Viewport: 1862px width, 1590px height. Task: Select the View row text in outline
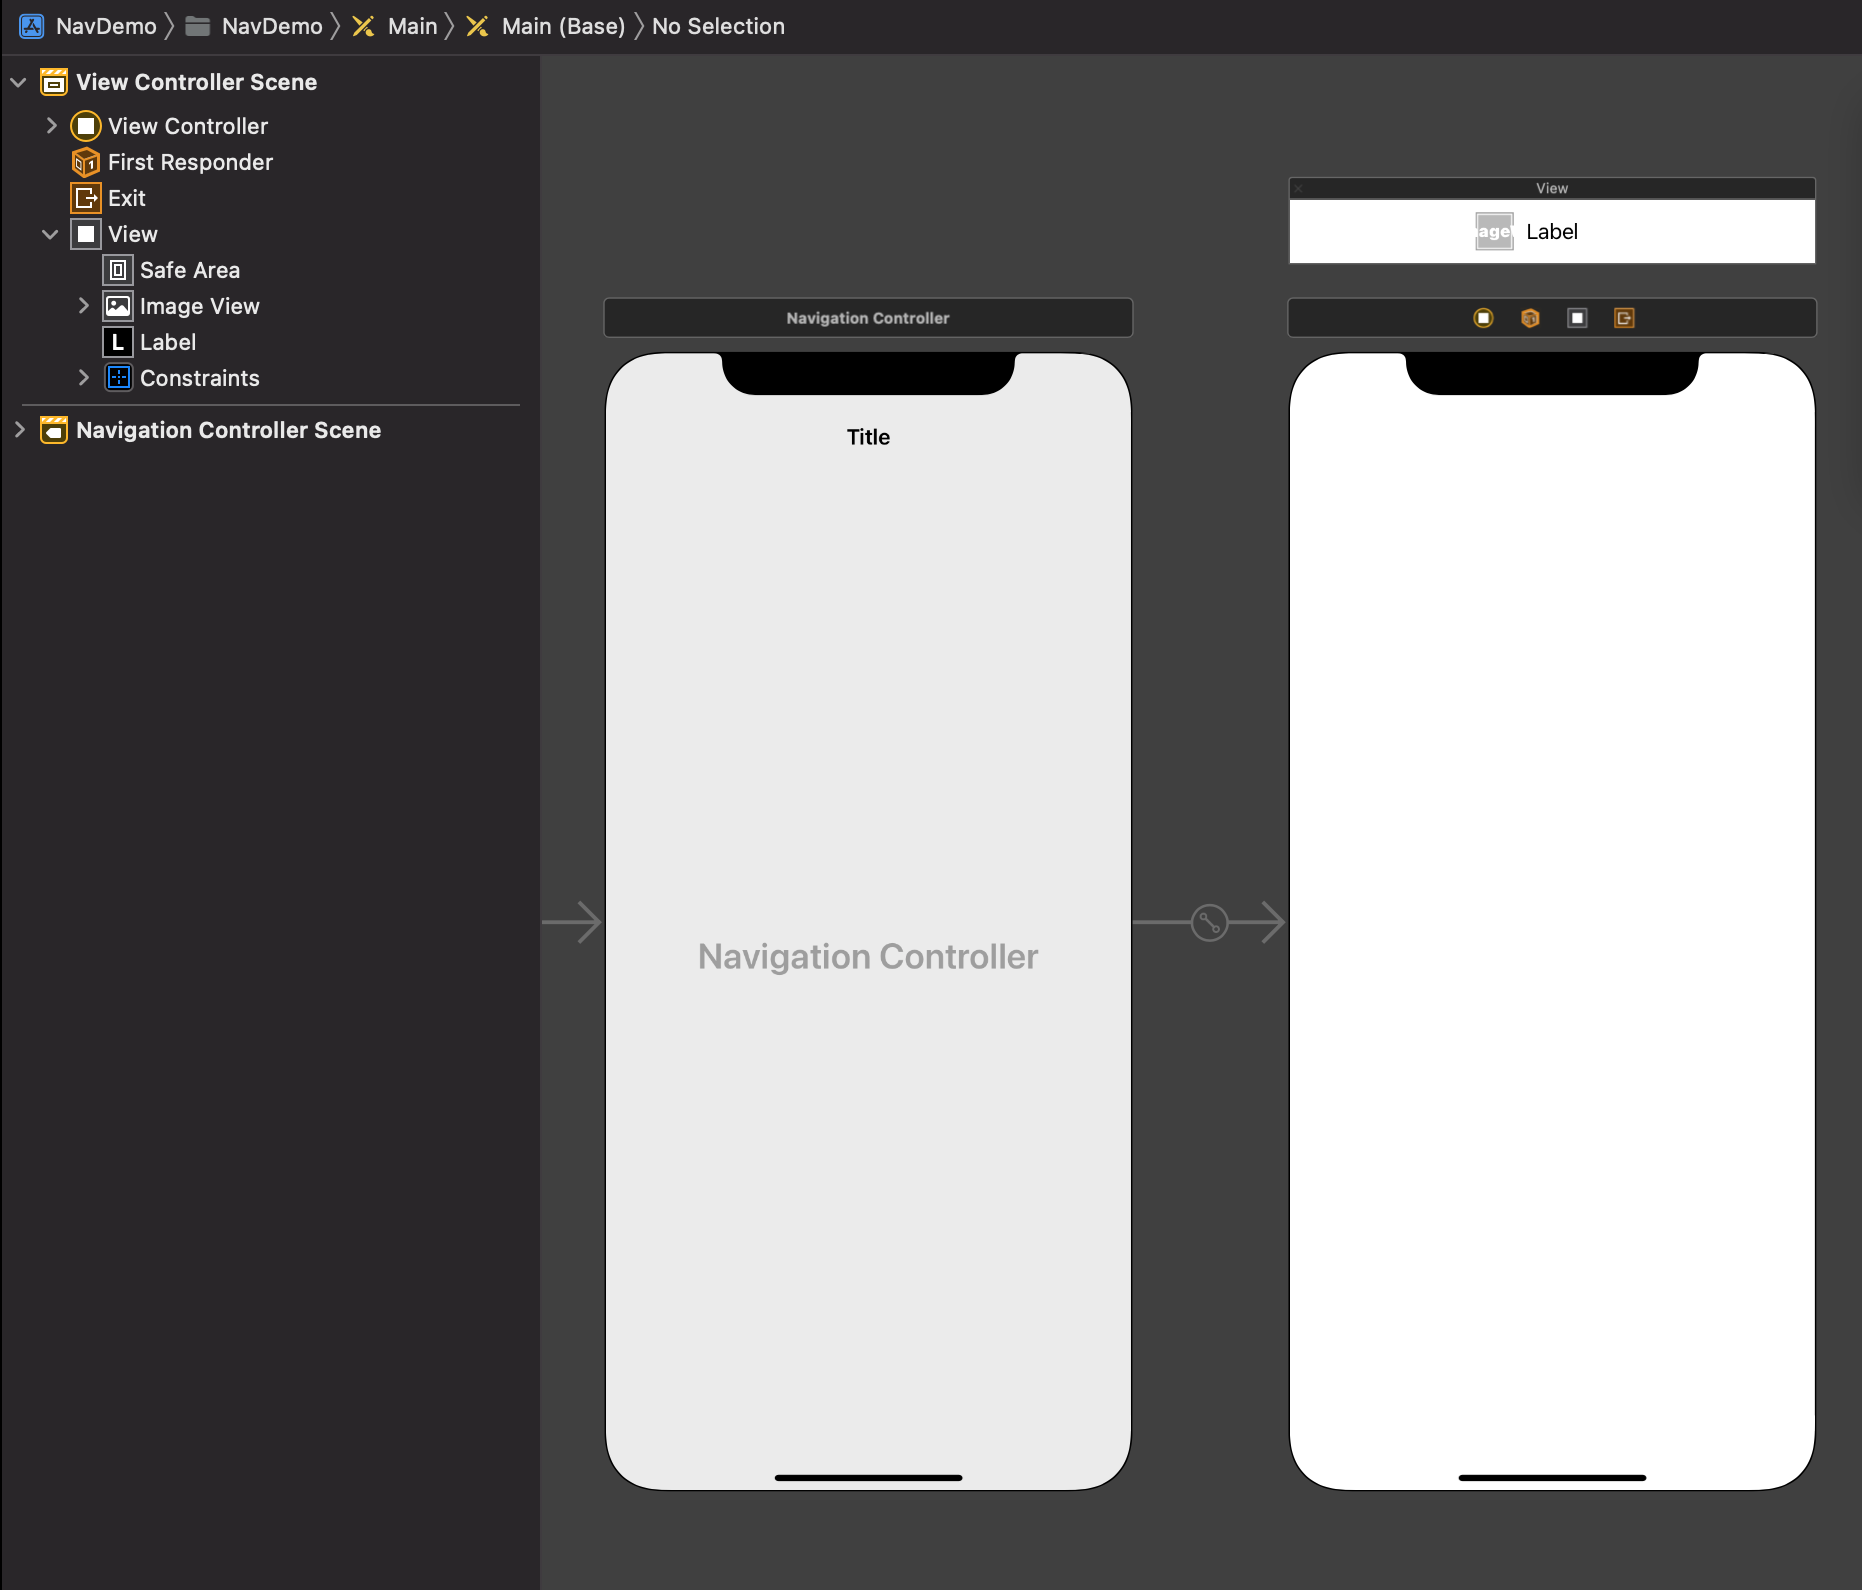133,234
